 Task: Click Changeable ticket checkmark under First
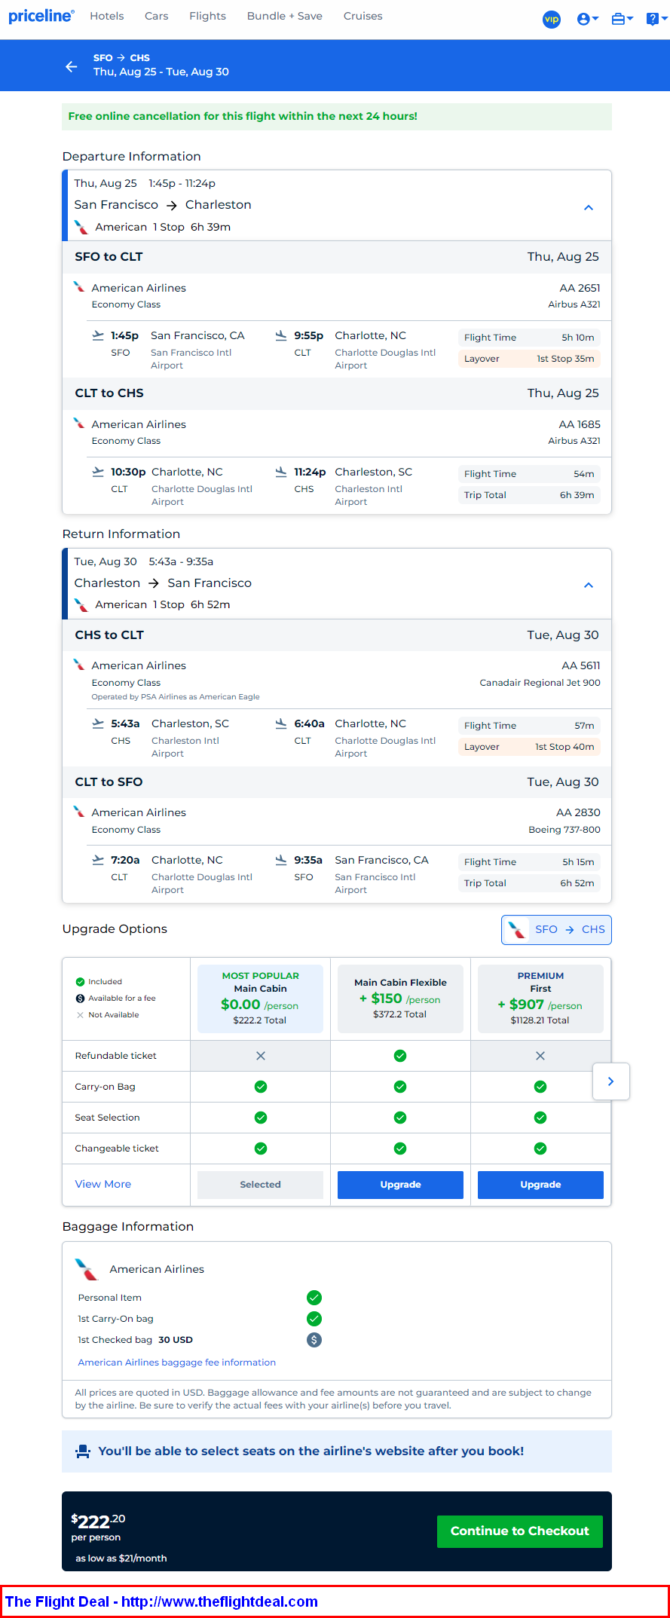tap(540, 1148)
